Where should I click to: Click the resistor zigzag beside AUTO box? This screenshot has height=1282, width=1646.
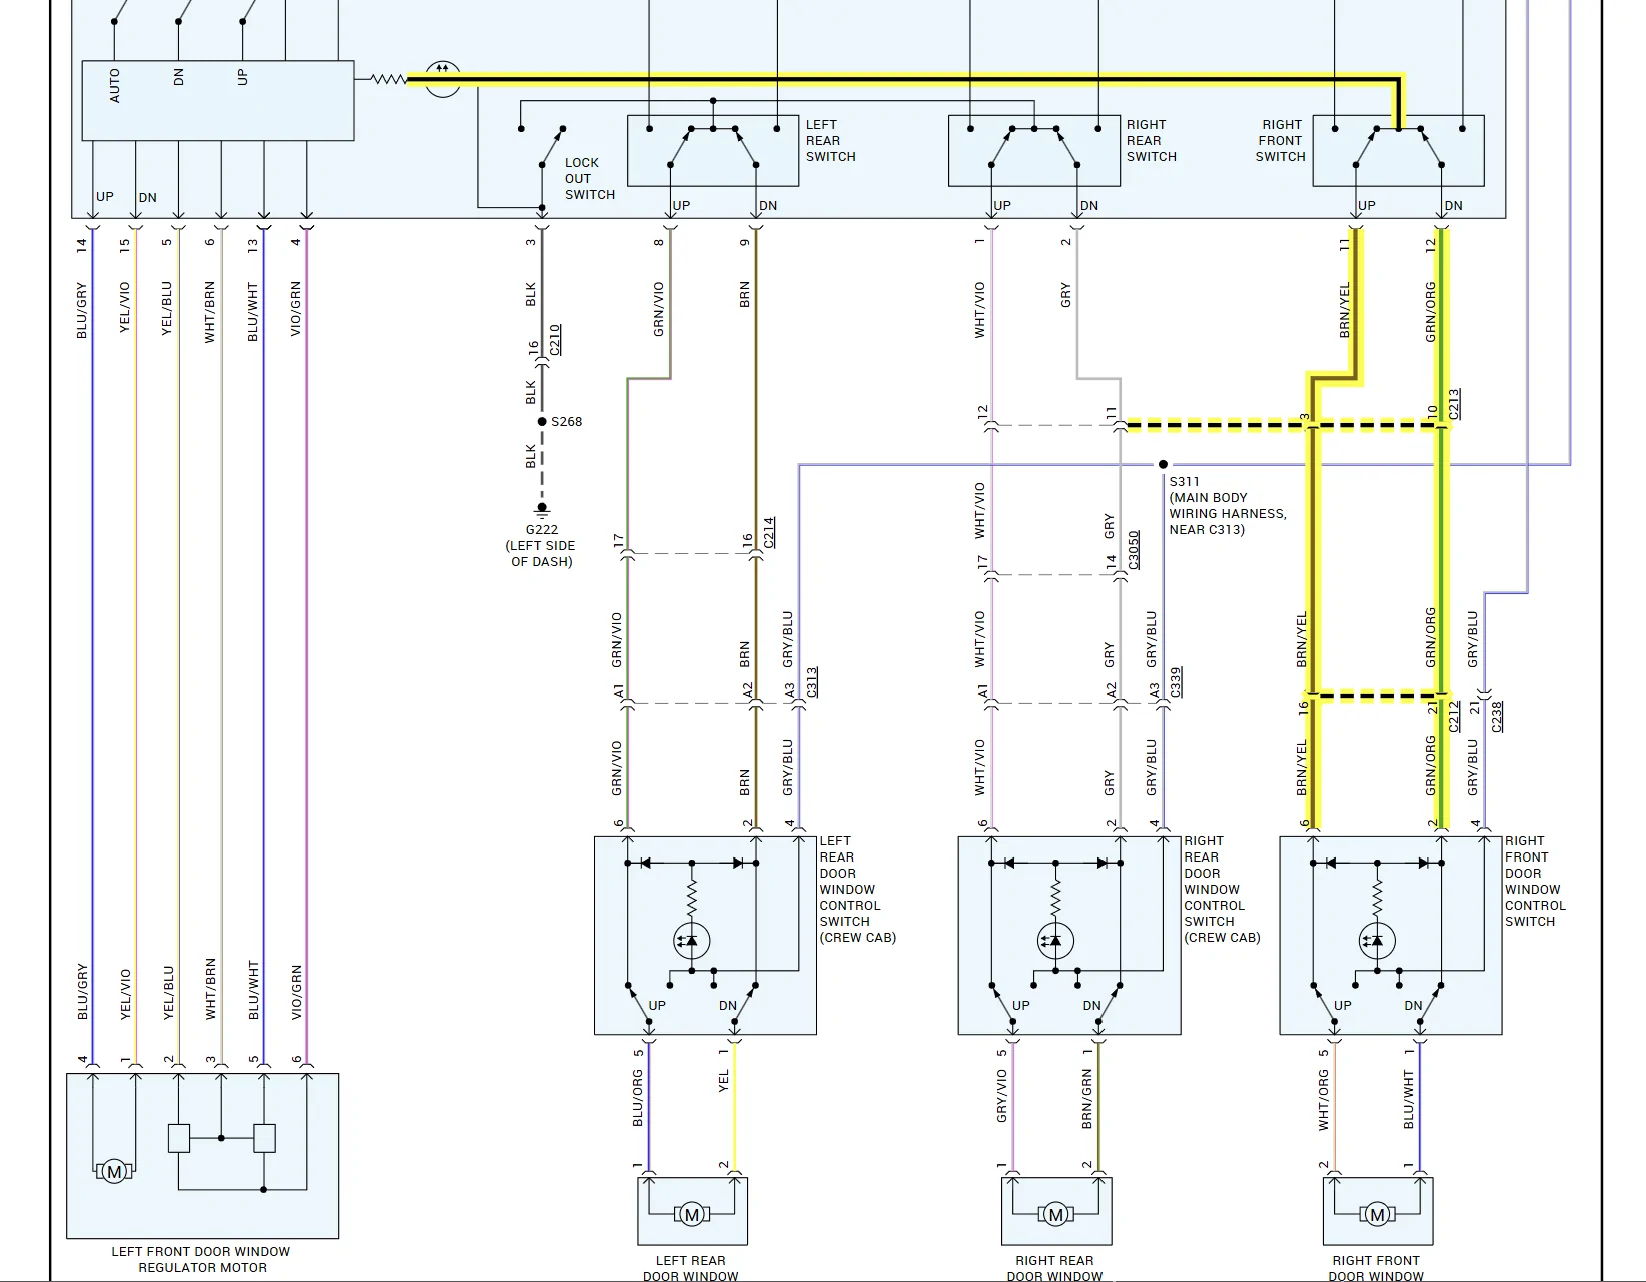click(388, 78)
